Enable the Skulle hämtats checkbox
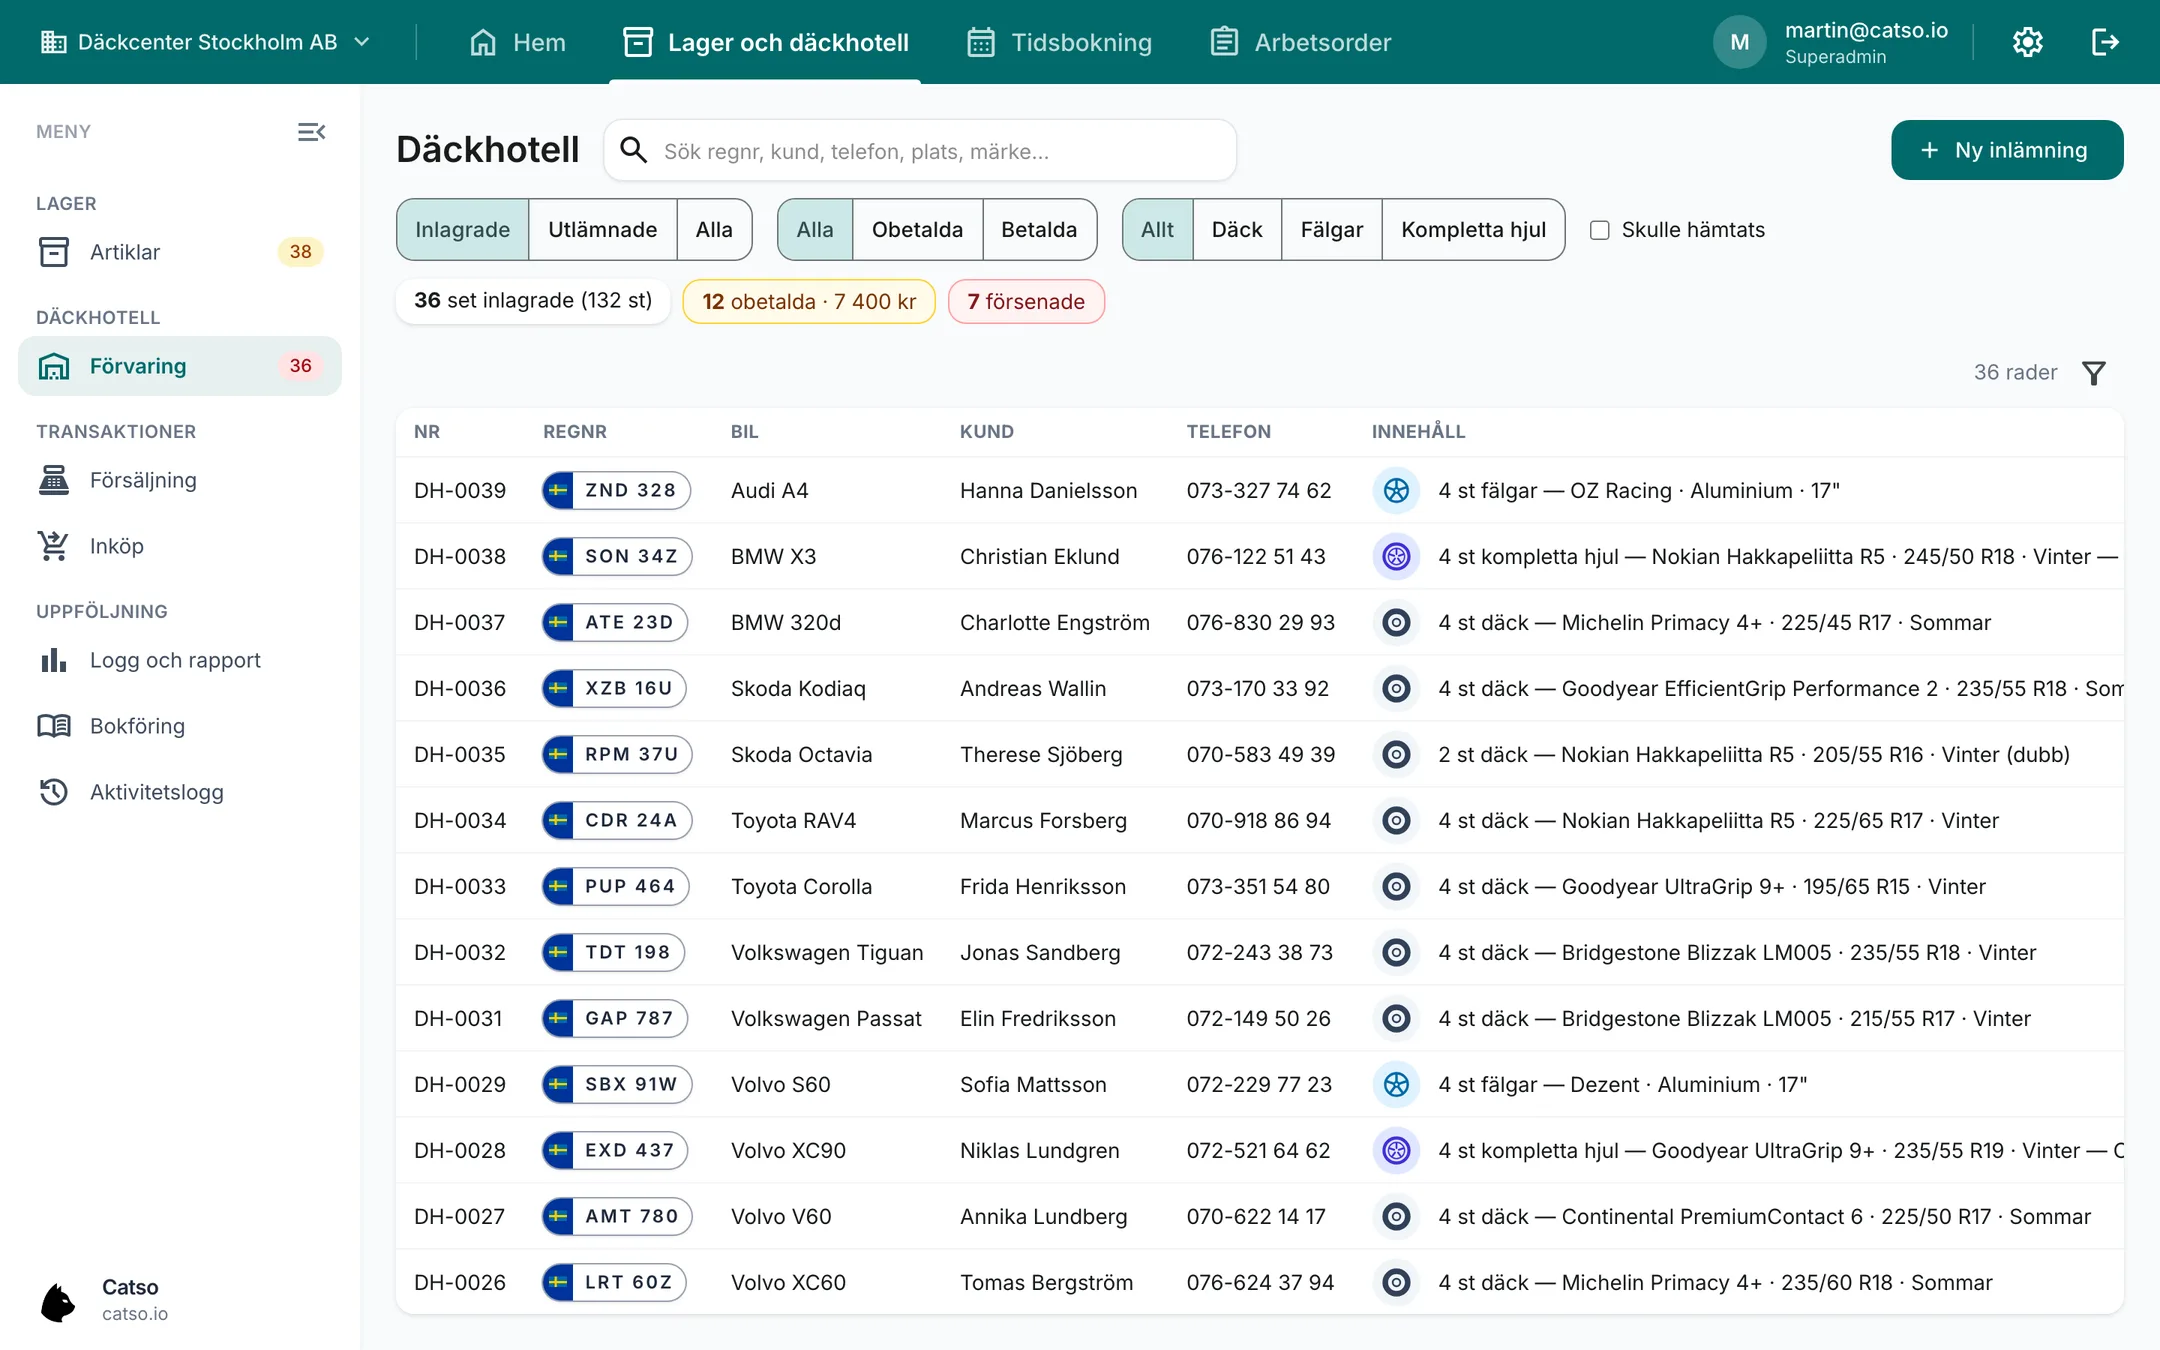The width and height of the screenshot is (2160, 1350). click(1599, 230)
